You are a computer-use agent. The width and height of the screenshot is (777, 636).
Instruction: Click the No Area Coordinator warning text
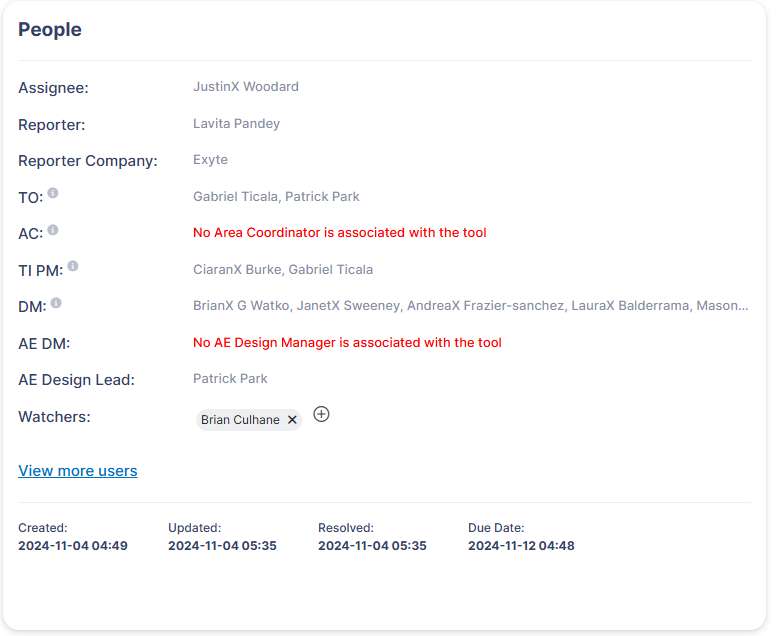coord(340,233)
